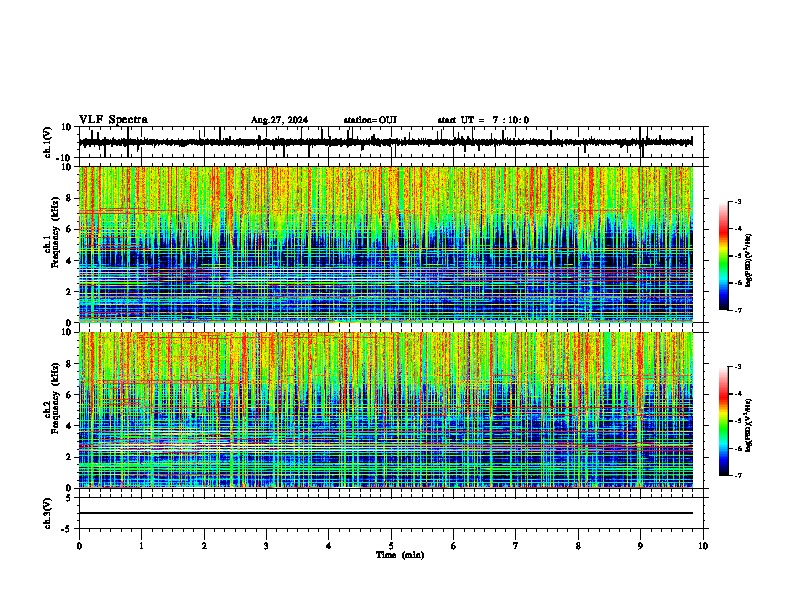Click the time axis tick label '0'

79,546
